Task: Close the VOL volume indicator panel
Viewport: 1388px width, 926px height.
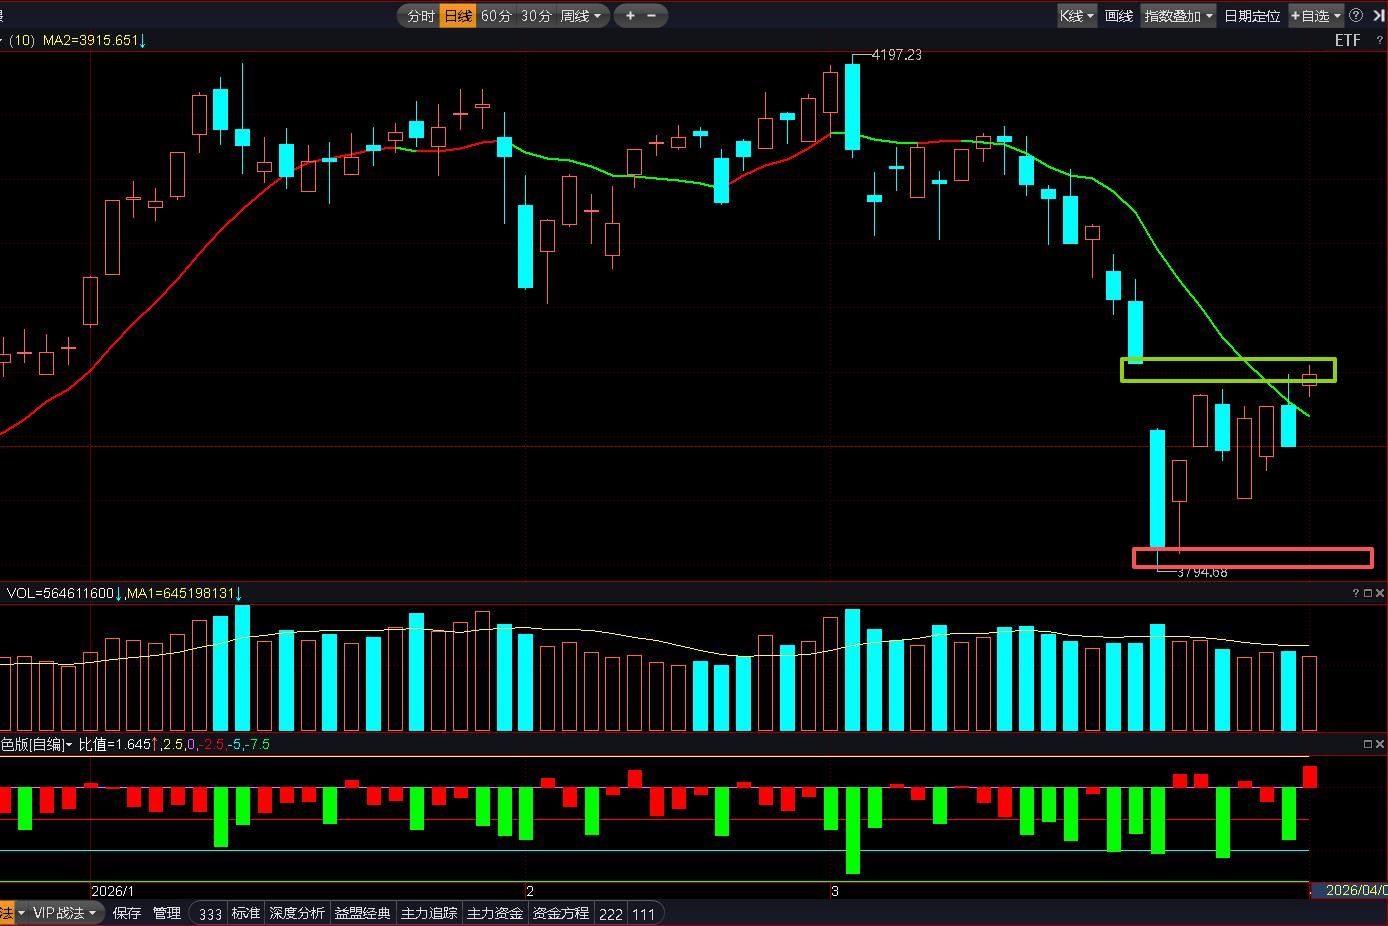Action: pos(1380,593)
